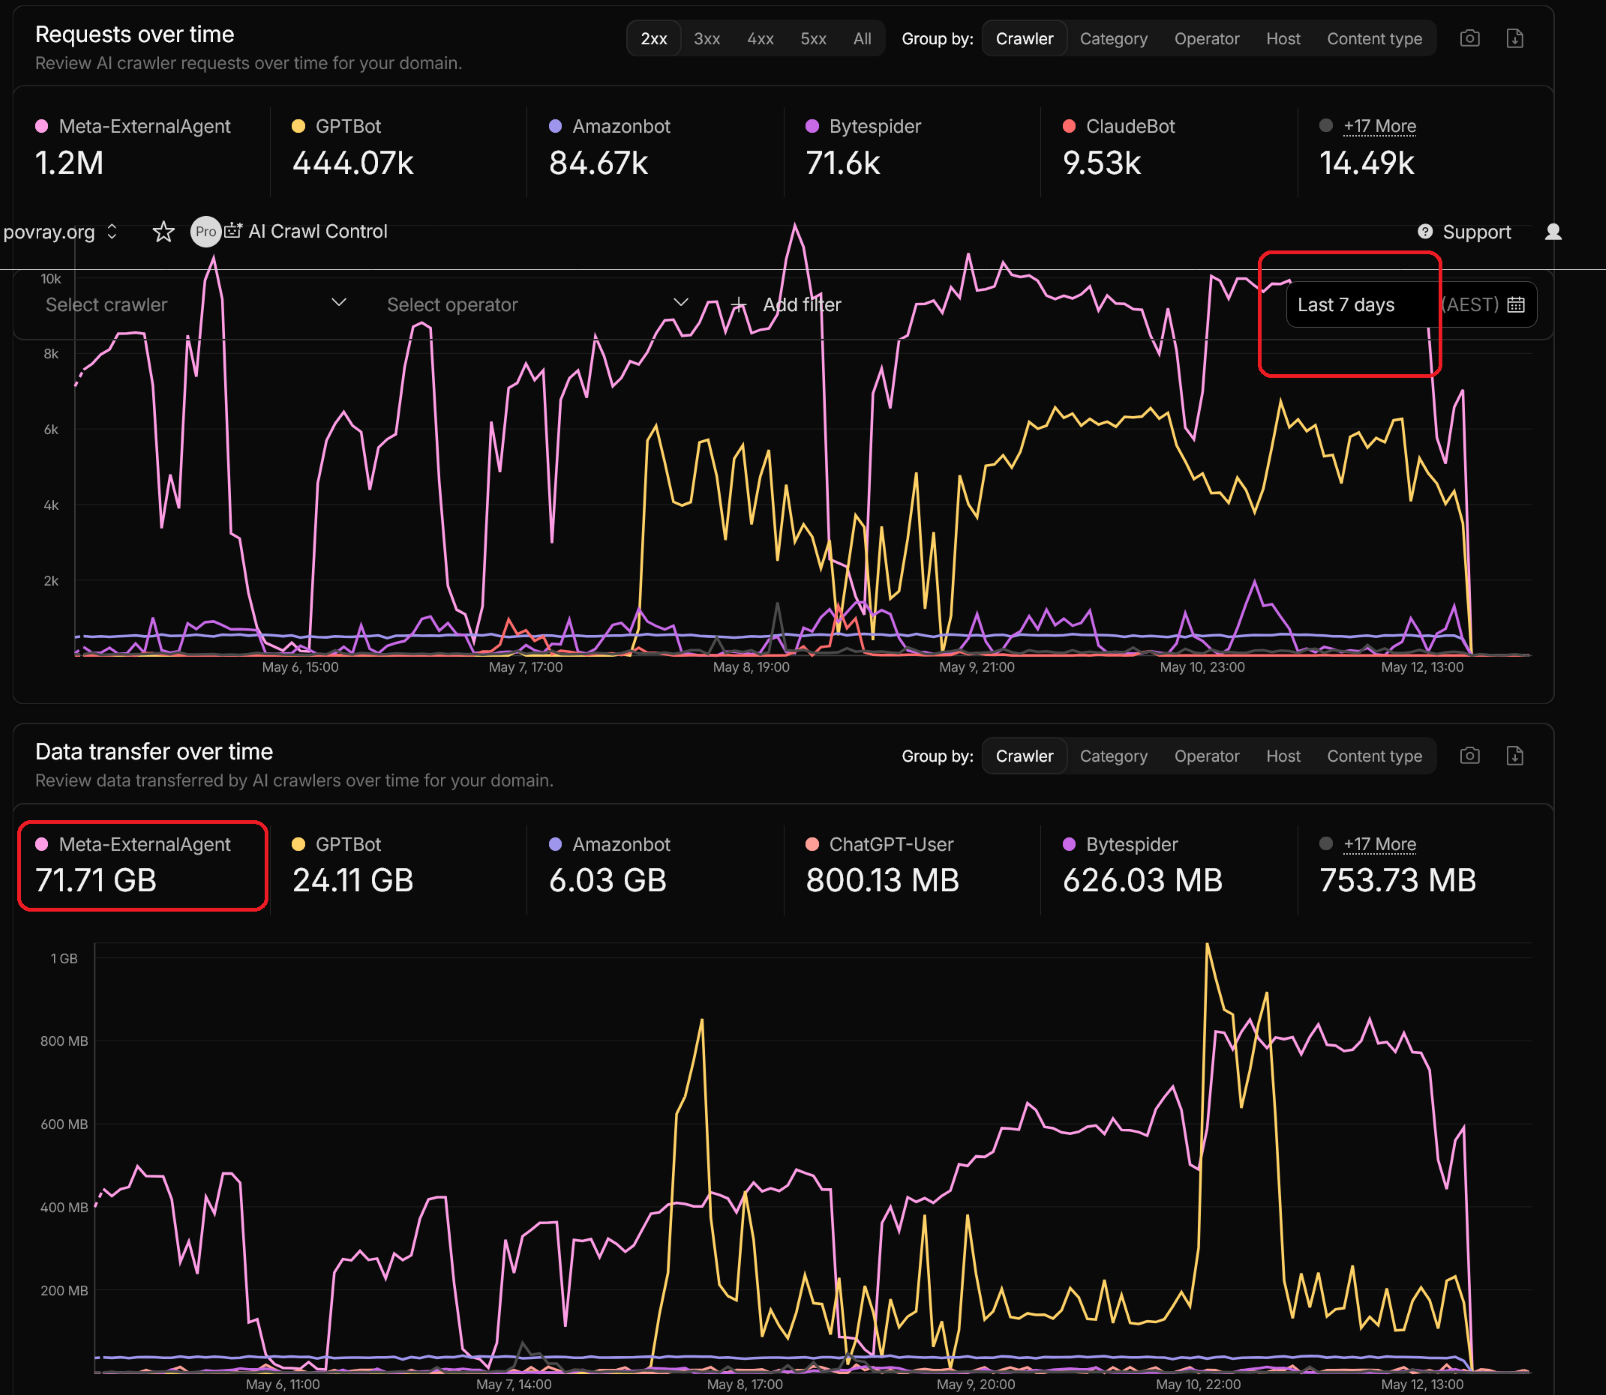Click Add filter button
Image resolution: width=1606 pixels, height=1395 pixels.
click(787, 305)
